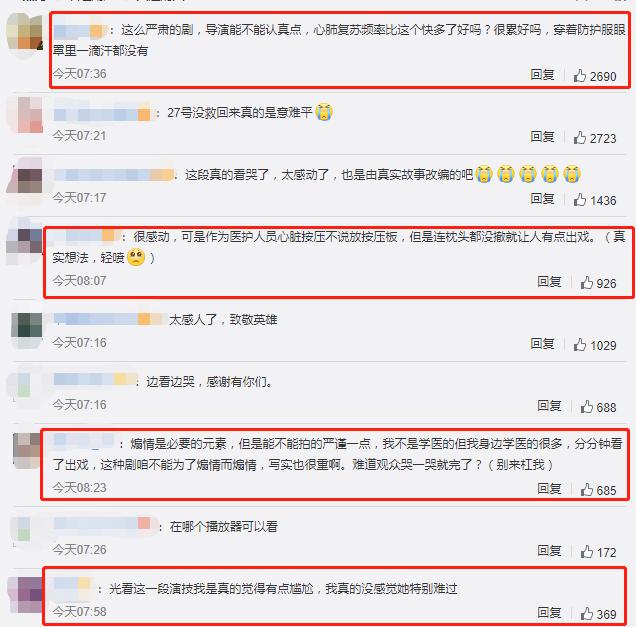
Task: Reply to 在哪个播放器可以看 comment
Action: [x=549, y=550]
